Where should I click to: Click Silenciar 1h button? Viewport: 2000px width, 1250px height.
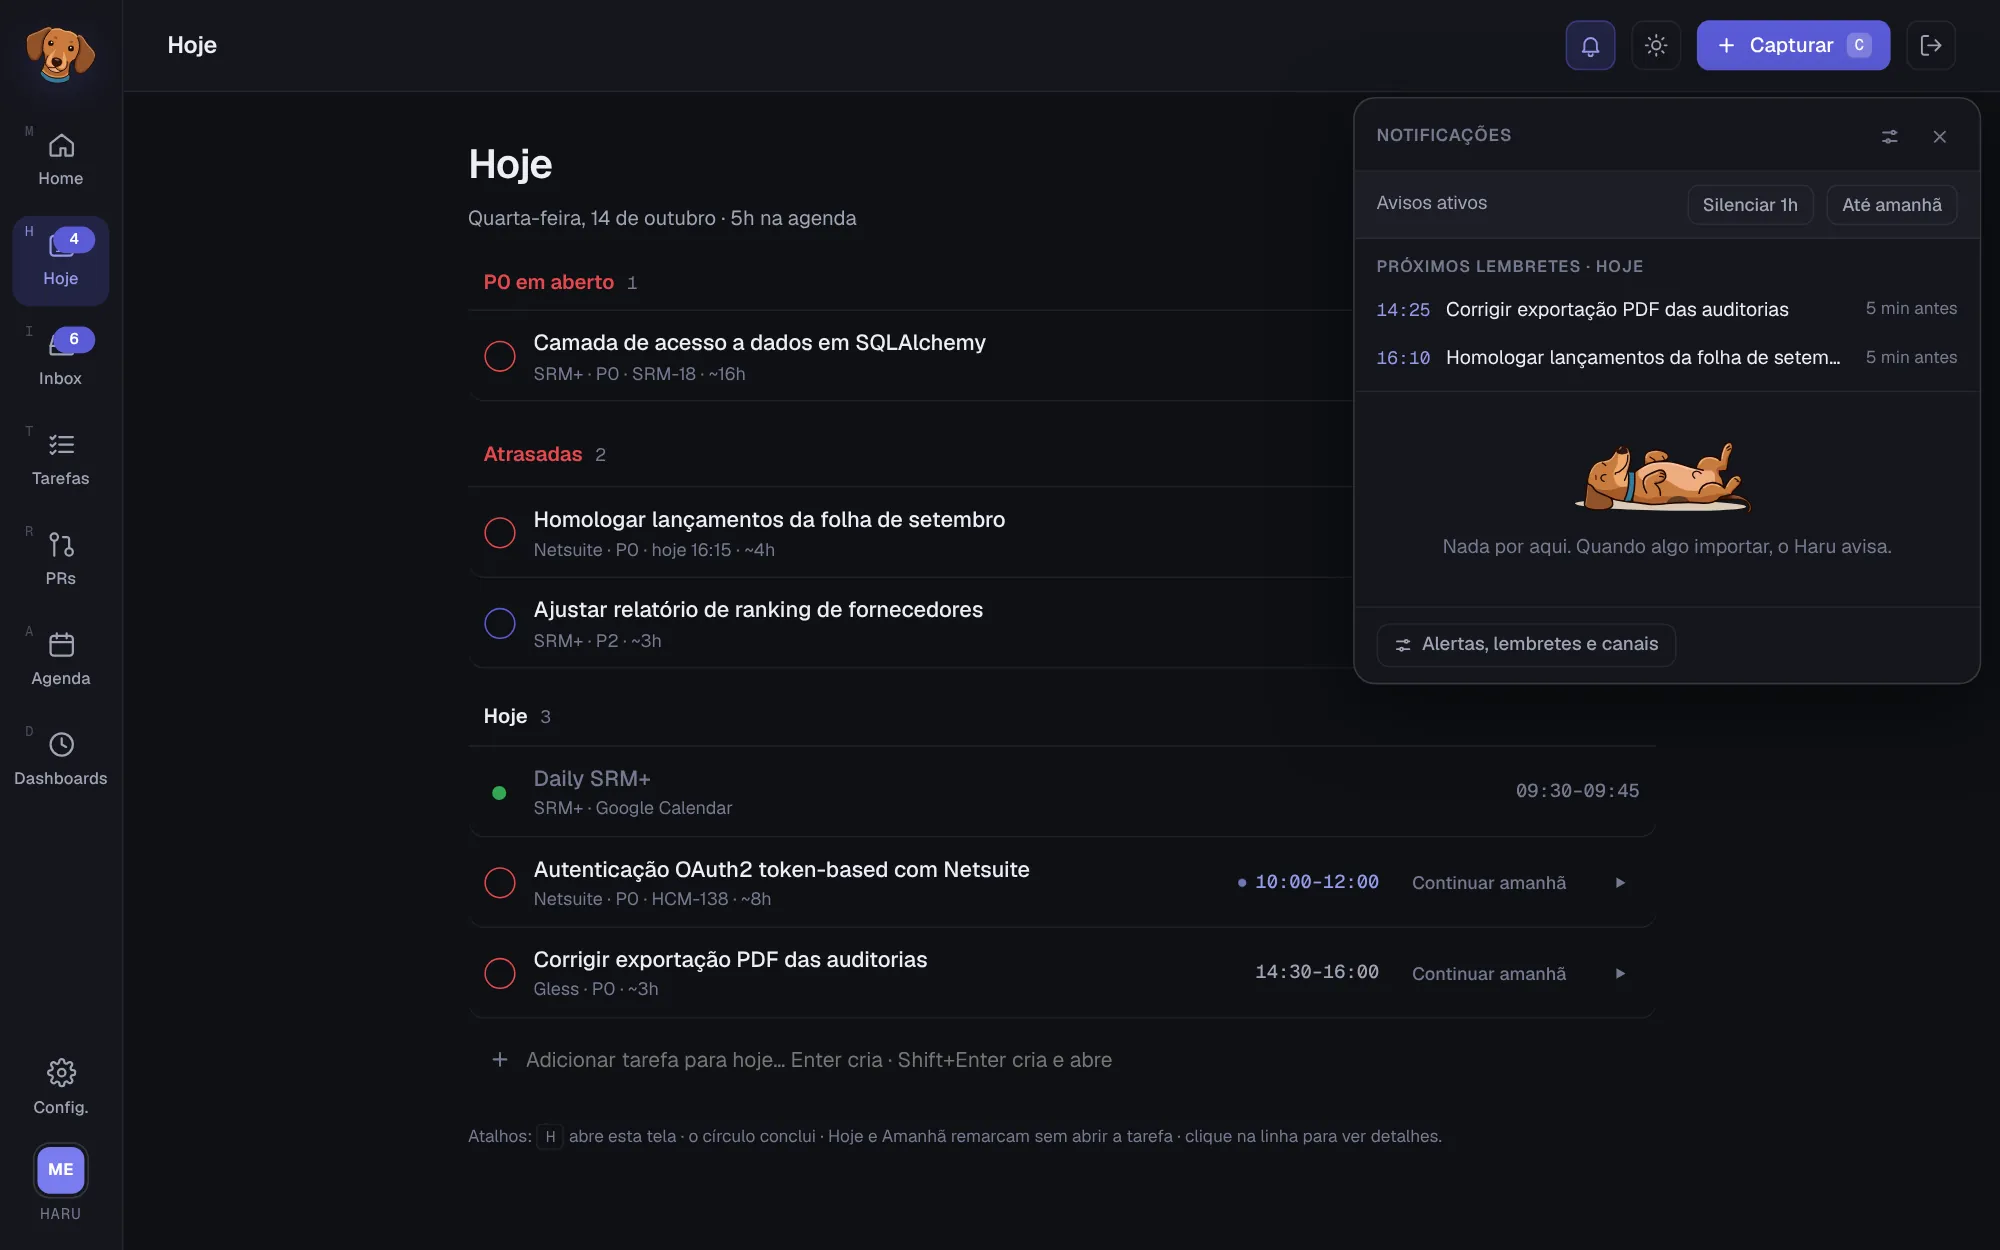click(1750, 205)
